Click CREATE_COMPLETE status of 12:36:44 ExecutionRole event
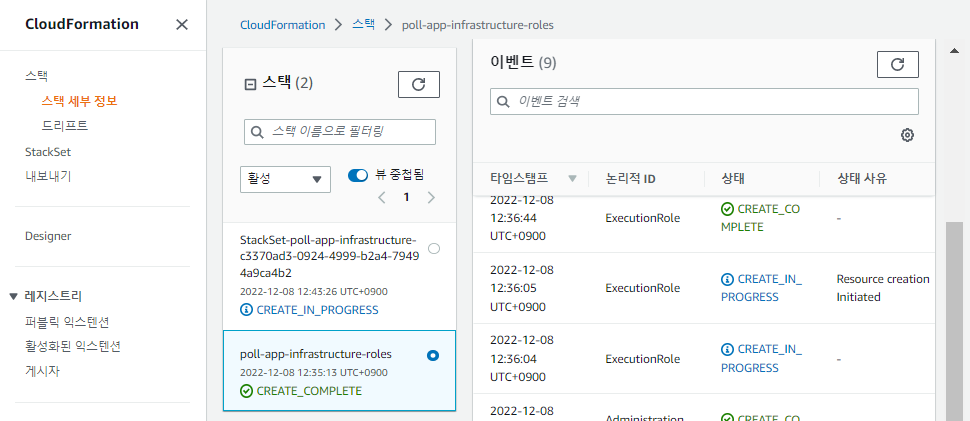 coord(760,218)
